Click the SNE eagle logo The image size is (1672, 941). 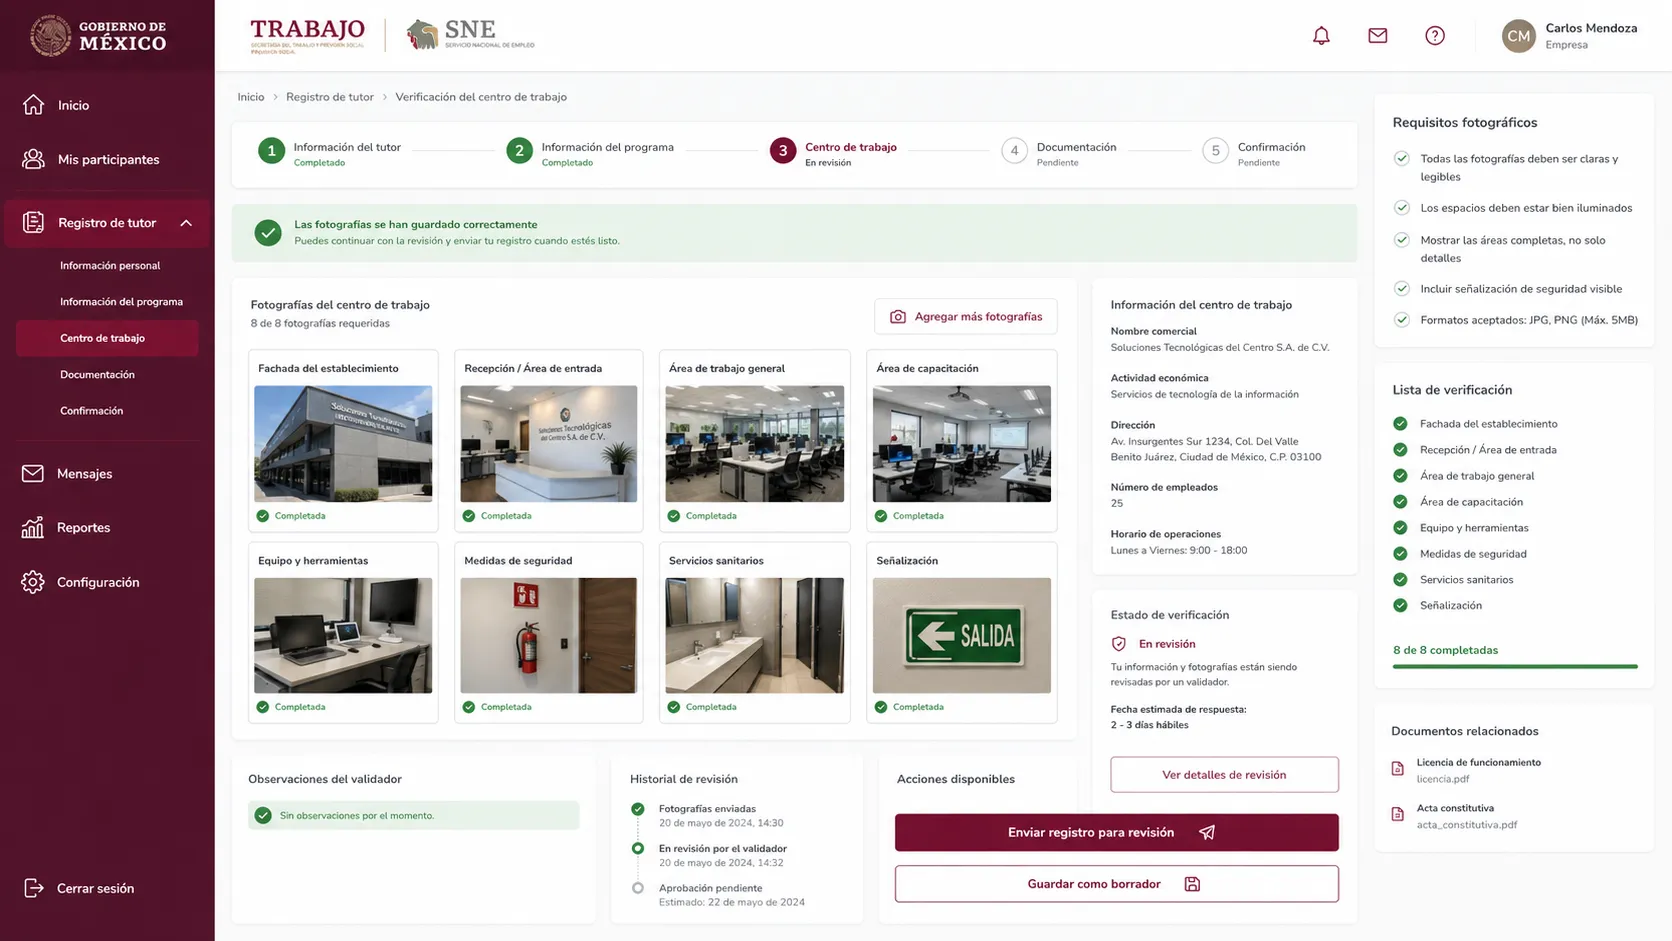(470, 35)
